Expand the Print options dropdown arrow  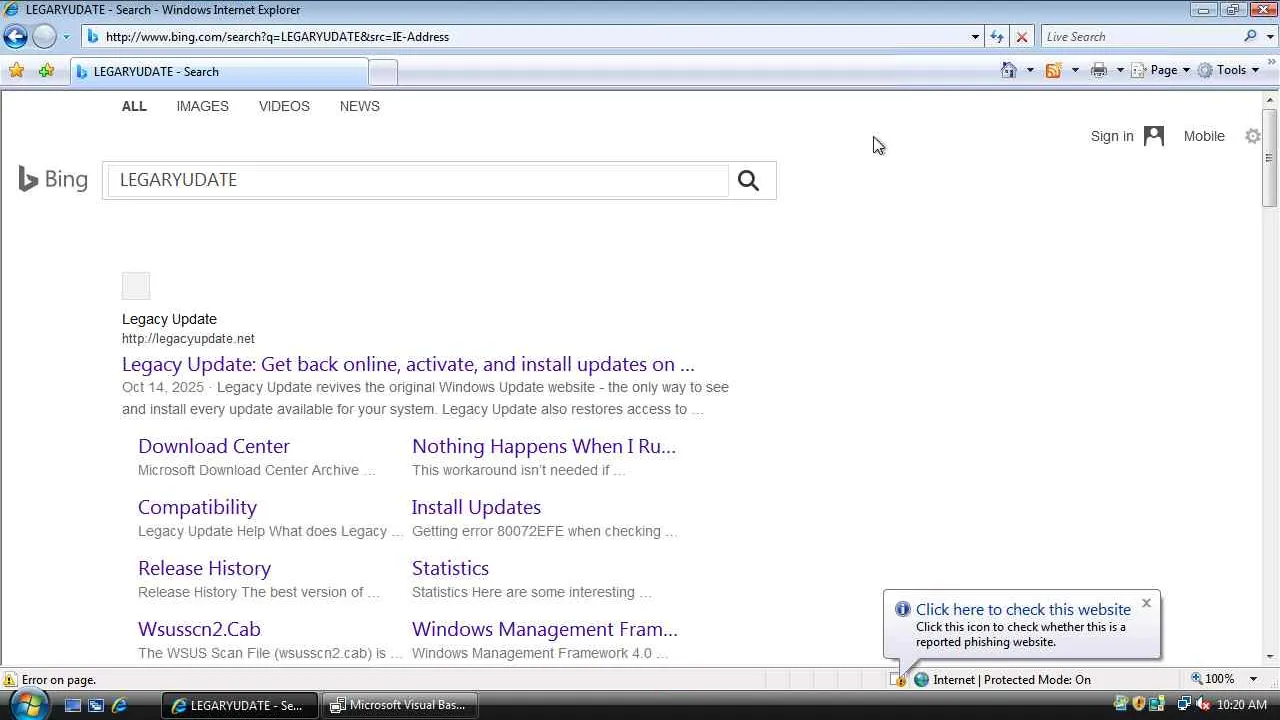(x=1120, y=70)
